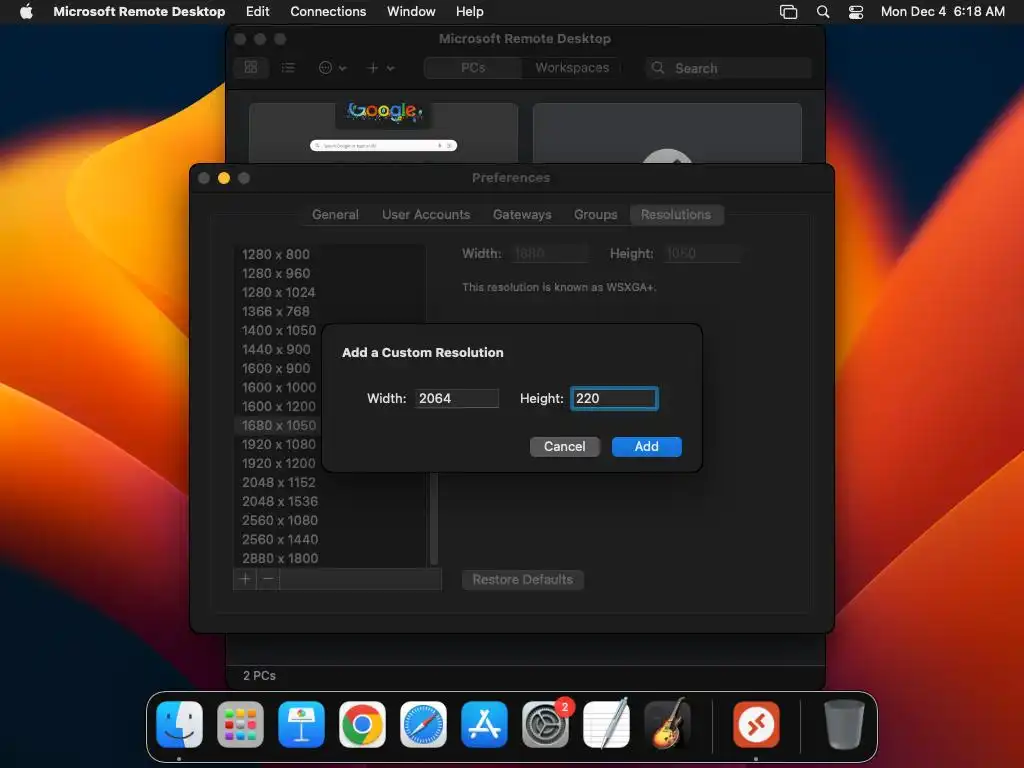
Task: Click the Spotlight search icon in menu bar
Action: click(823, 12)
